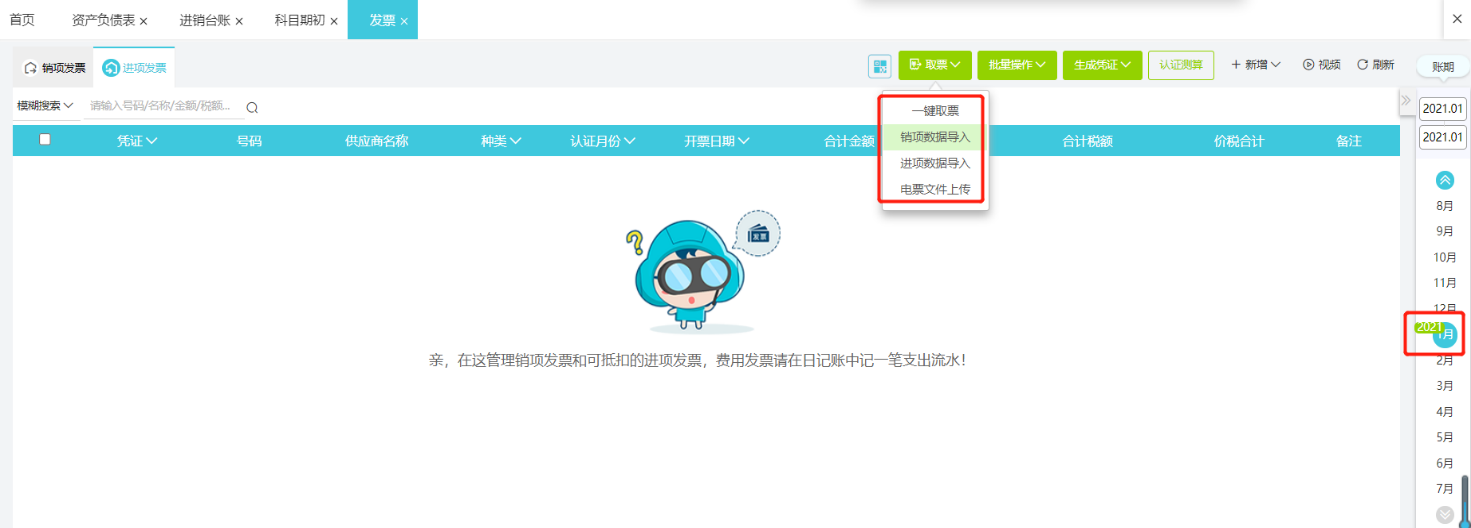Open the 生成凭证 dropdown

1102,65
